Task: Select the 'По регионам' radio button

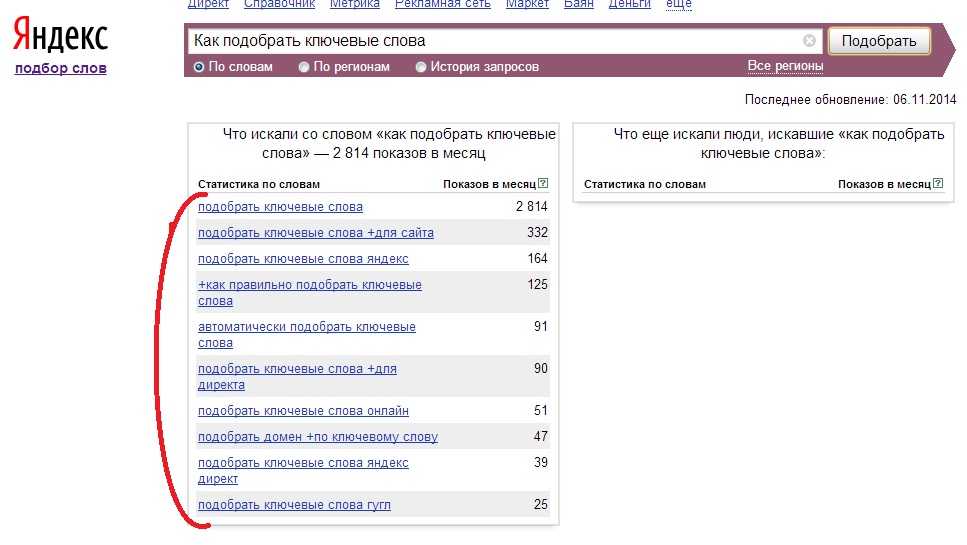Action: point(303,67)
